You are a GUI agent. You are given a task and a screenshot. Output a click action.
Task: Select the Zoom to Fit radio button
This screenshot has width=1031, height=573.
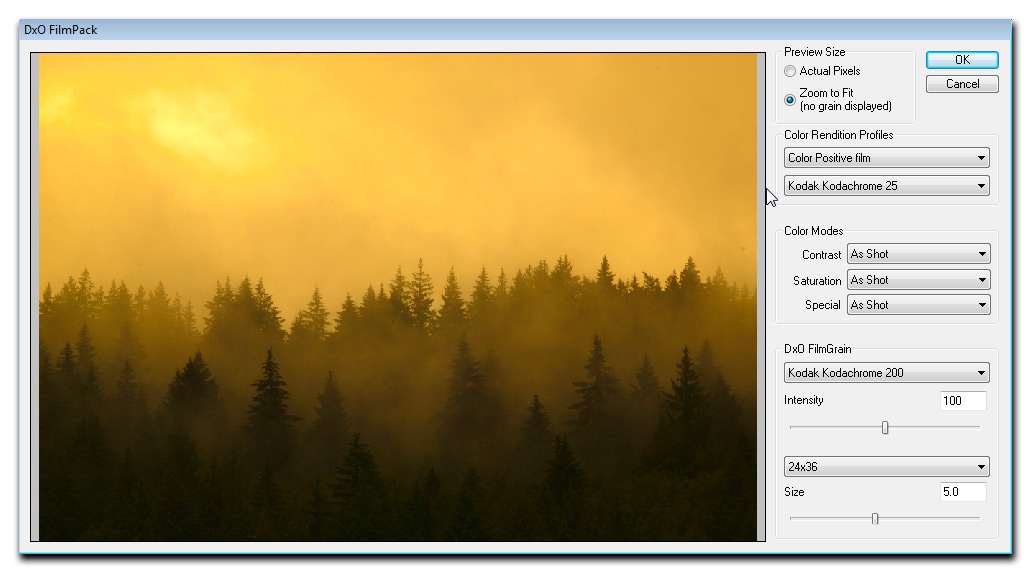[x=790, y=100]
